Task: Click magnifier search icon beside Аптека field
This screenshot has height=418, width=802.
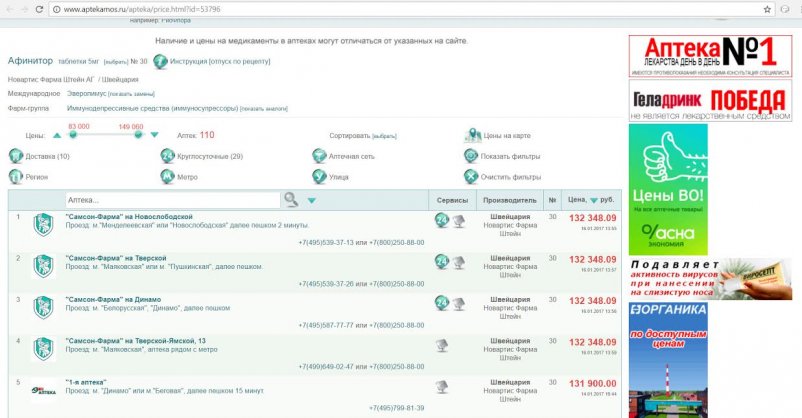Action: (291, 200)
